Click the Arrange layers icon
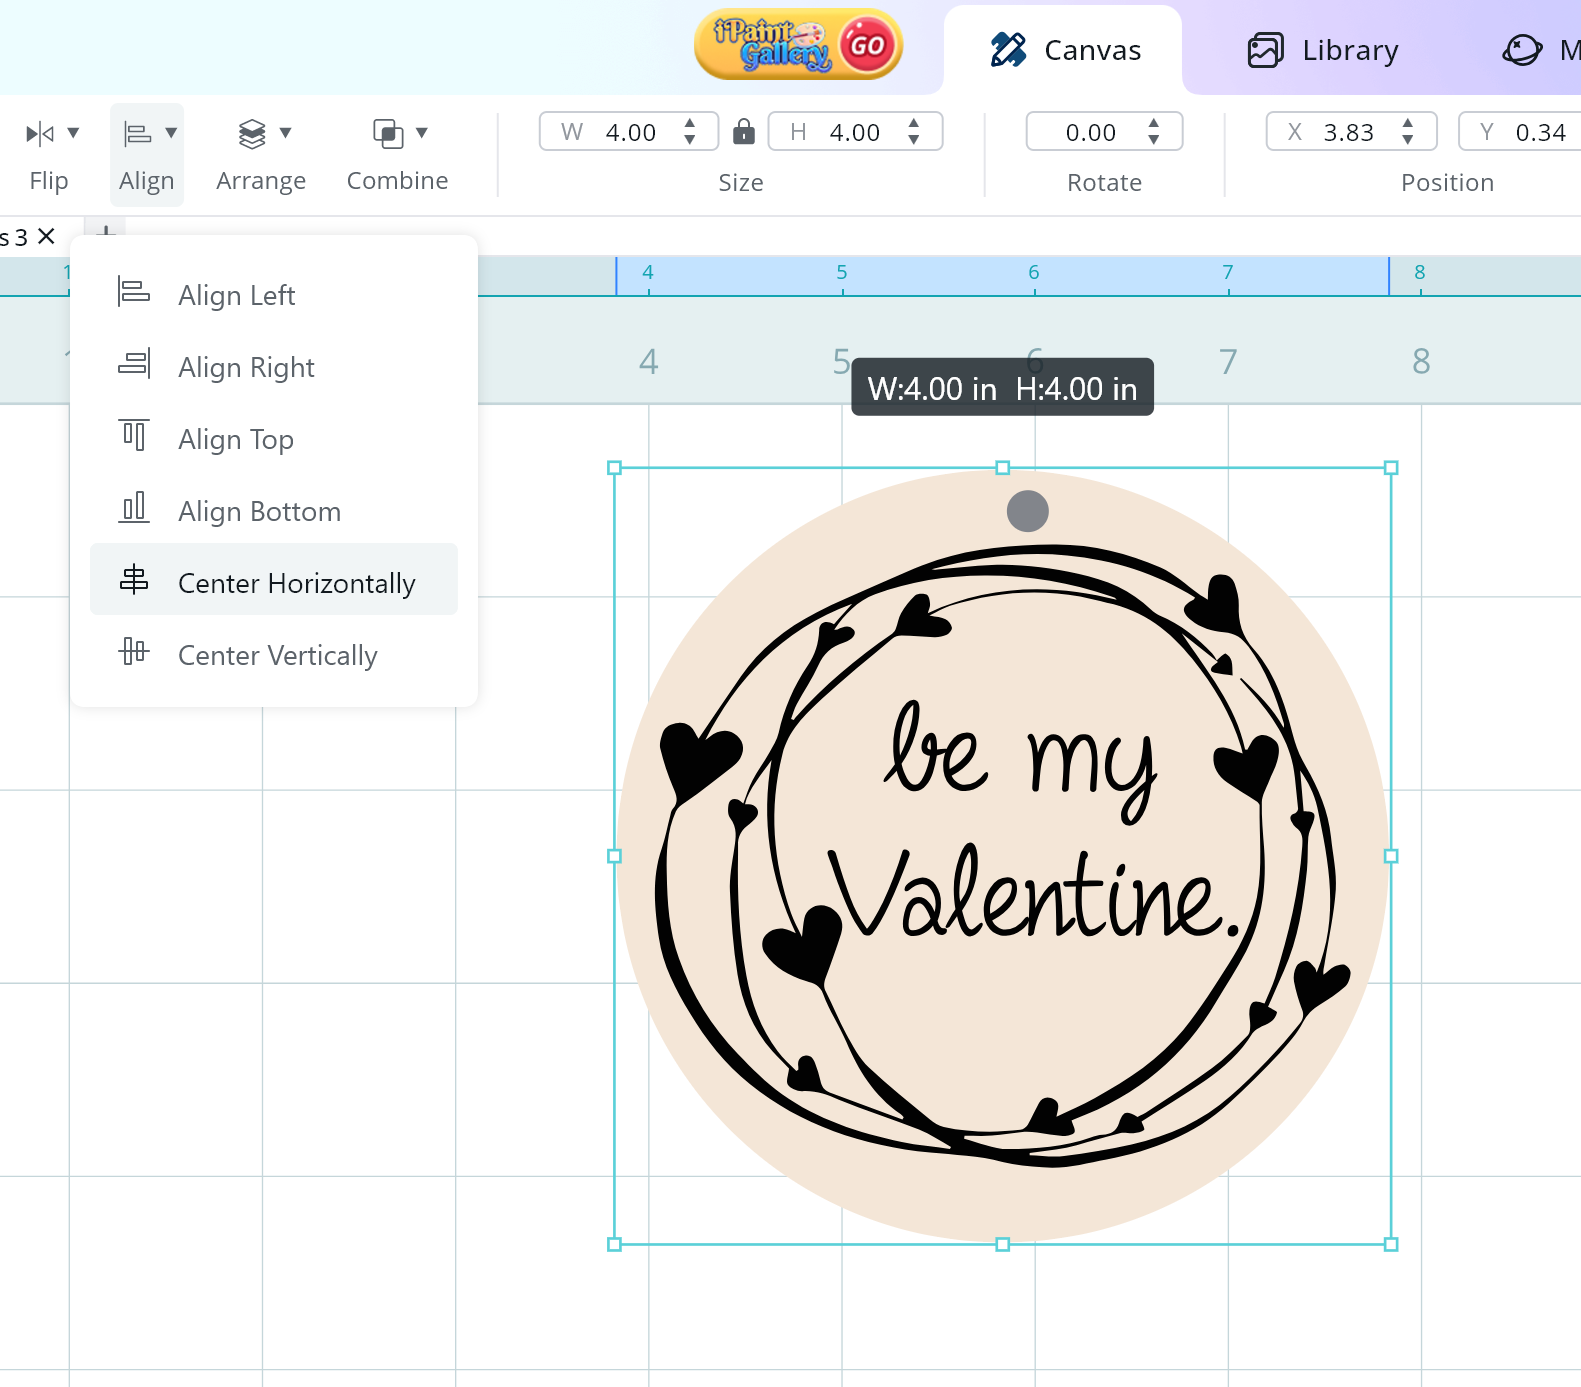Screen dimensions: 1581x1387 [252, 133]
